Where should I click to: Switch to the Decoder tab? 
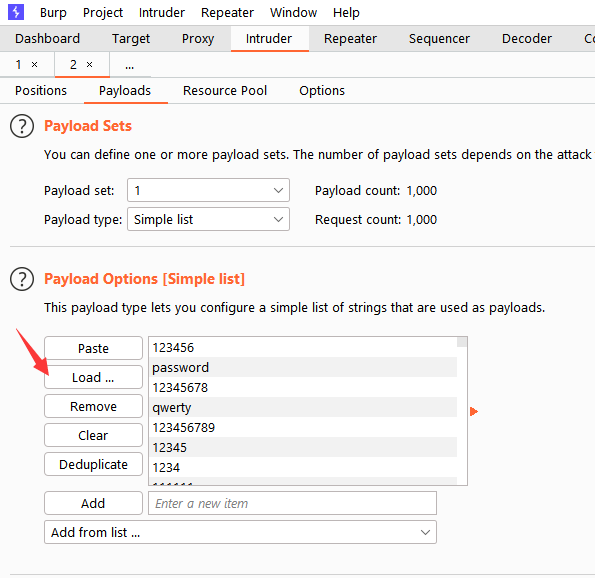click(527, 39)
